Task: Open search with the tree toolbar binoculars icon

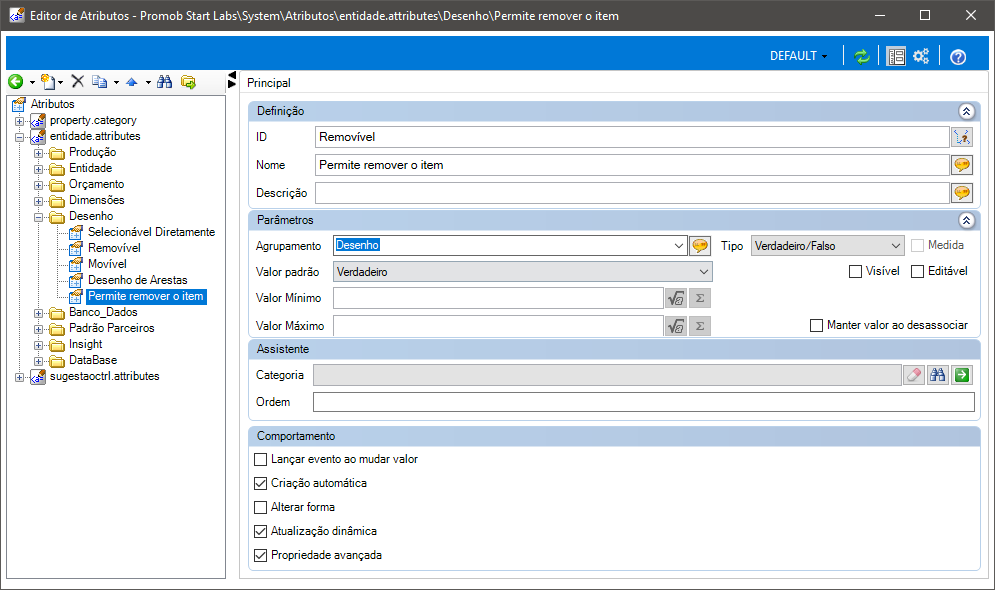Action: click(x=164, y=81)
